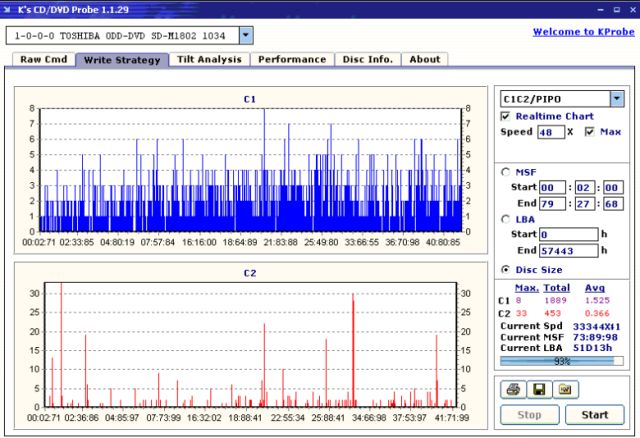Toggle the Max speed checkbox
The width and height of the screenshot is (640, 438).
click(589, 131)
